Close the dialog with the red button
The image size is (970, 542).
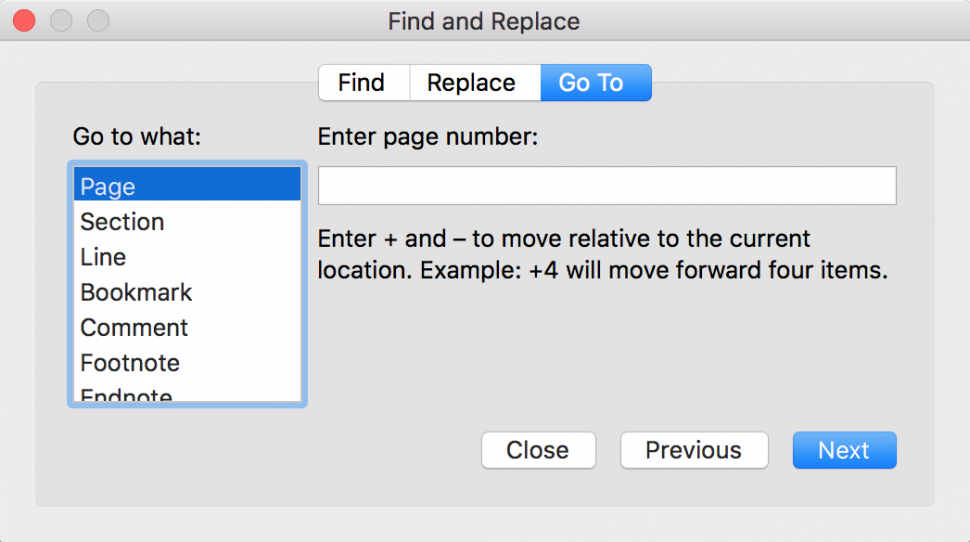pyautogui.click(x=24, y=20)
